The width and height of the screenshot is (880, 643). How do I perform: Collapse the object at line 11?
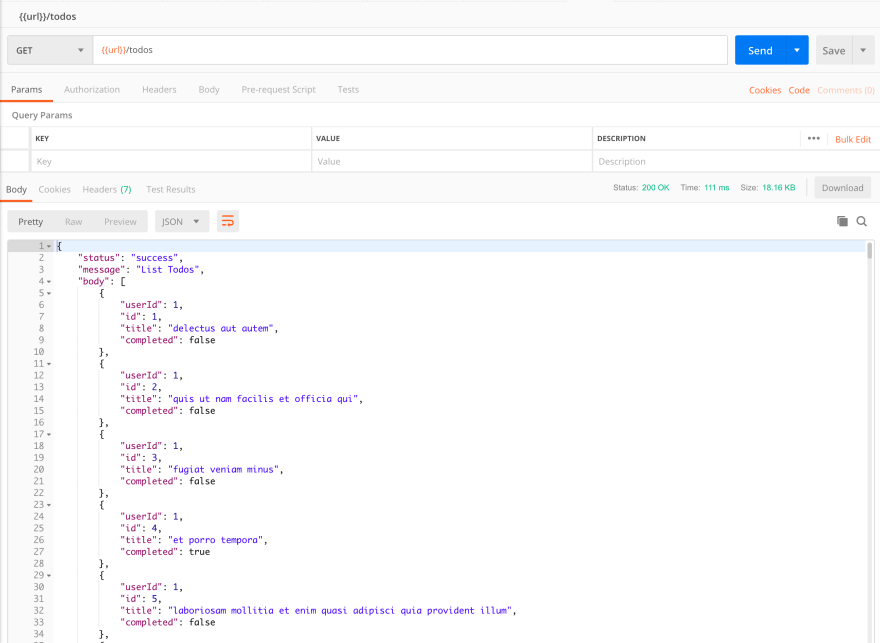[49, 364]
